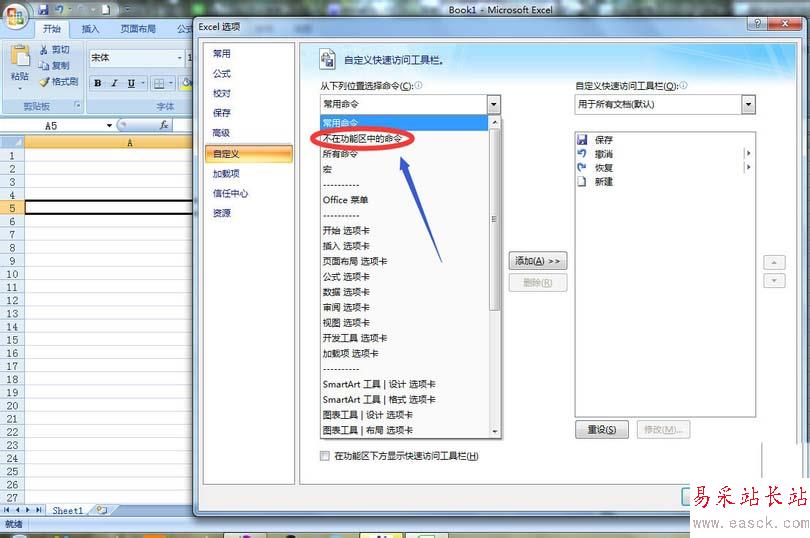The height and width of the screenshot is (538, 810).
Task: Click the customize toolbar header icon
Action: (x=328, y=59)
